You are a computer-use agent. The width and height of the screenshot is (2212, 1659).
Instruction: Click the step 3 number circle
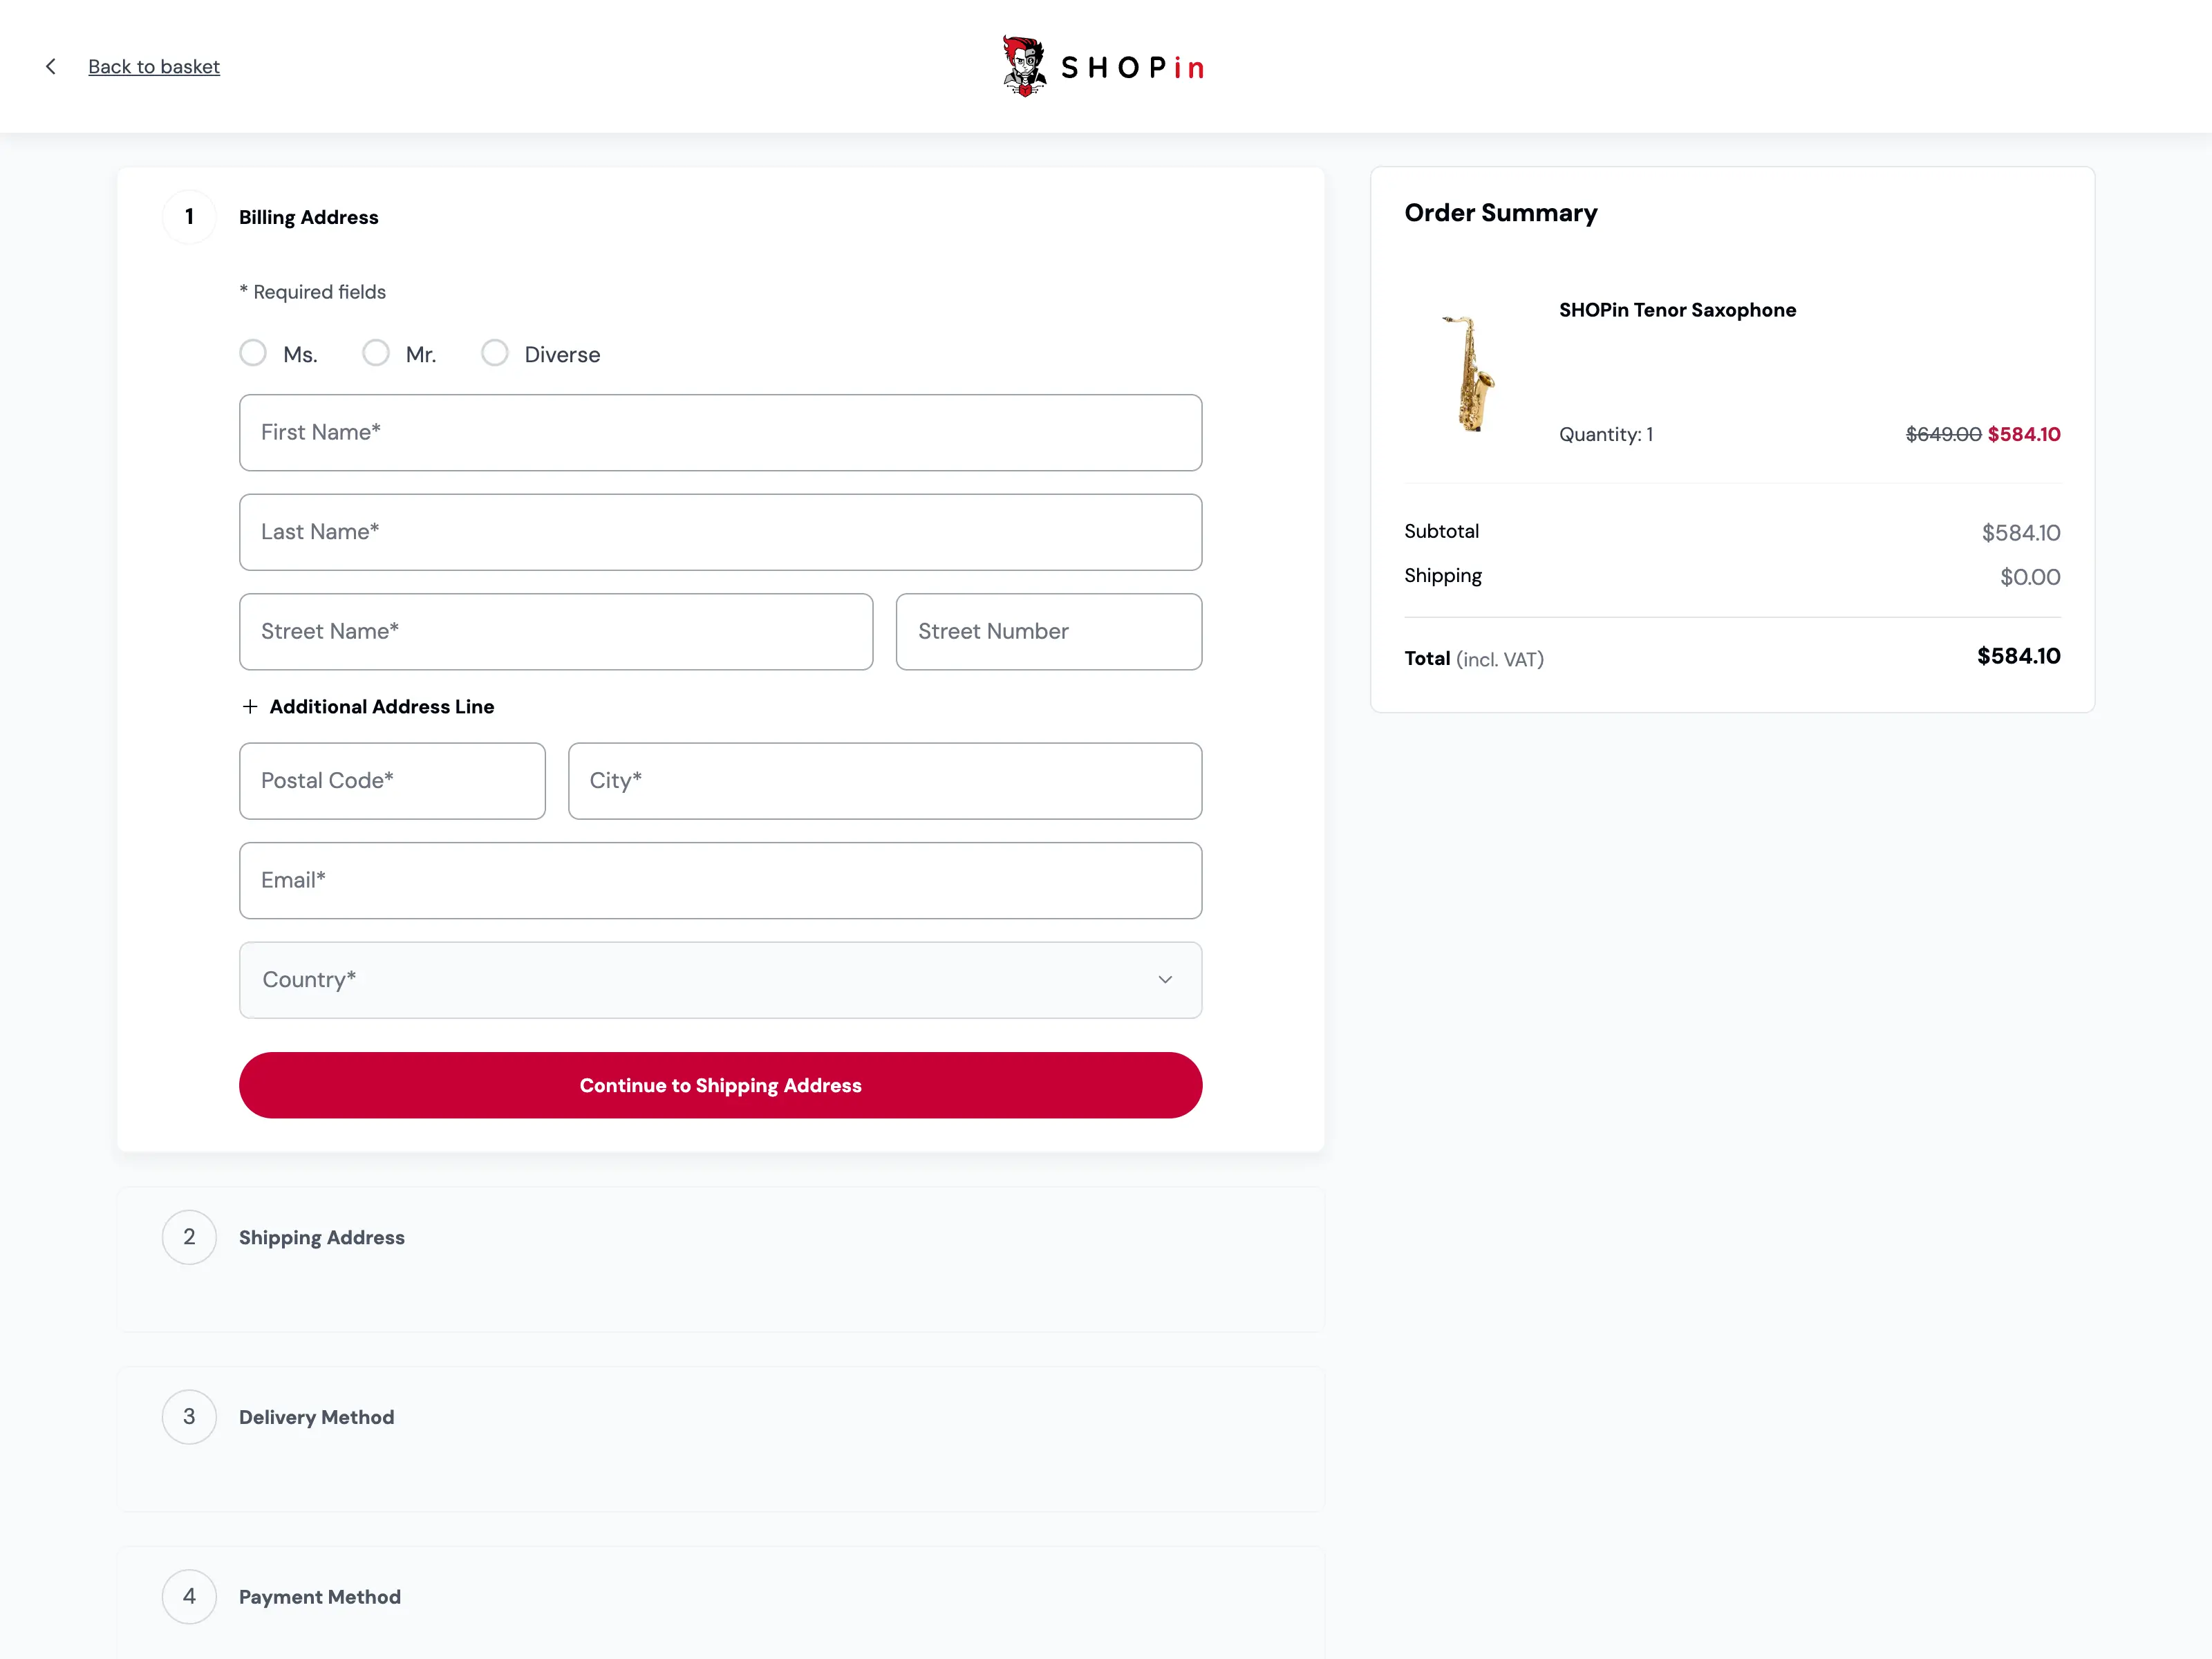point(189,1417)
